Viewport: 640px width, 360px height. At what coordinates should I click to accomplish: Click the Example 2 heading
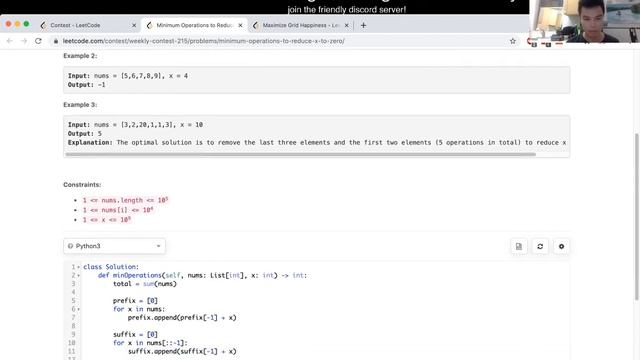(x=80, y=56)
